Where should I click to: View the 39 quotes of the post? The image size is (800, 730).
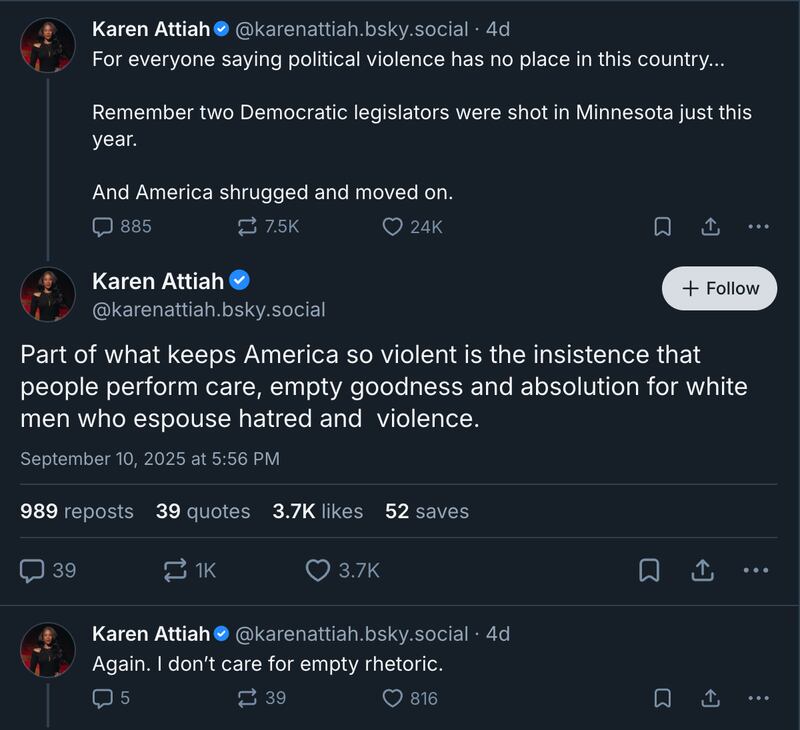point(203,511)
